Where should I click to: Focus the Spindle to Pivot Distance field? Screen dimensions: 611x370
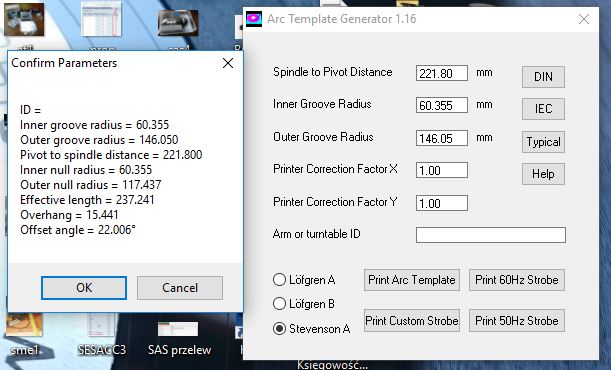point(442,73)
